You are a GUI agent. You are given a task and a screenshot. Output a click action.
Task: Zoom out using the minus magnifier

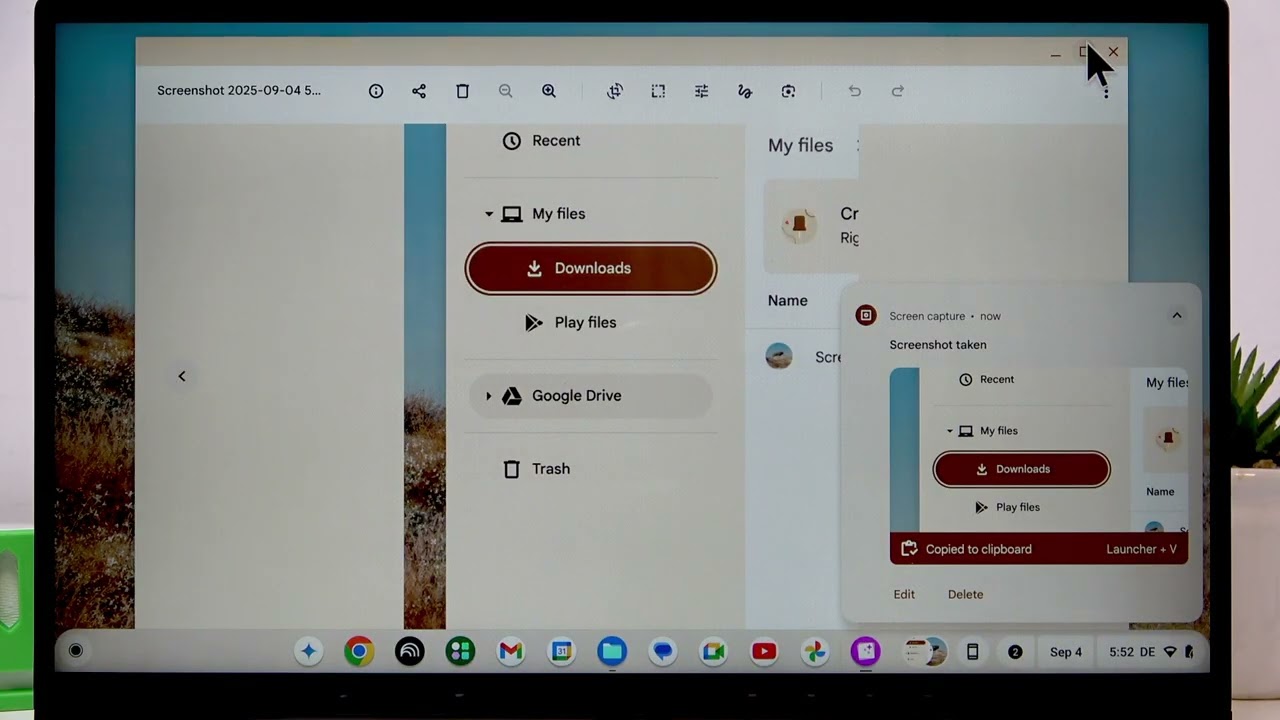pos(506,91)
